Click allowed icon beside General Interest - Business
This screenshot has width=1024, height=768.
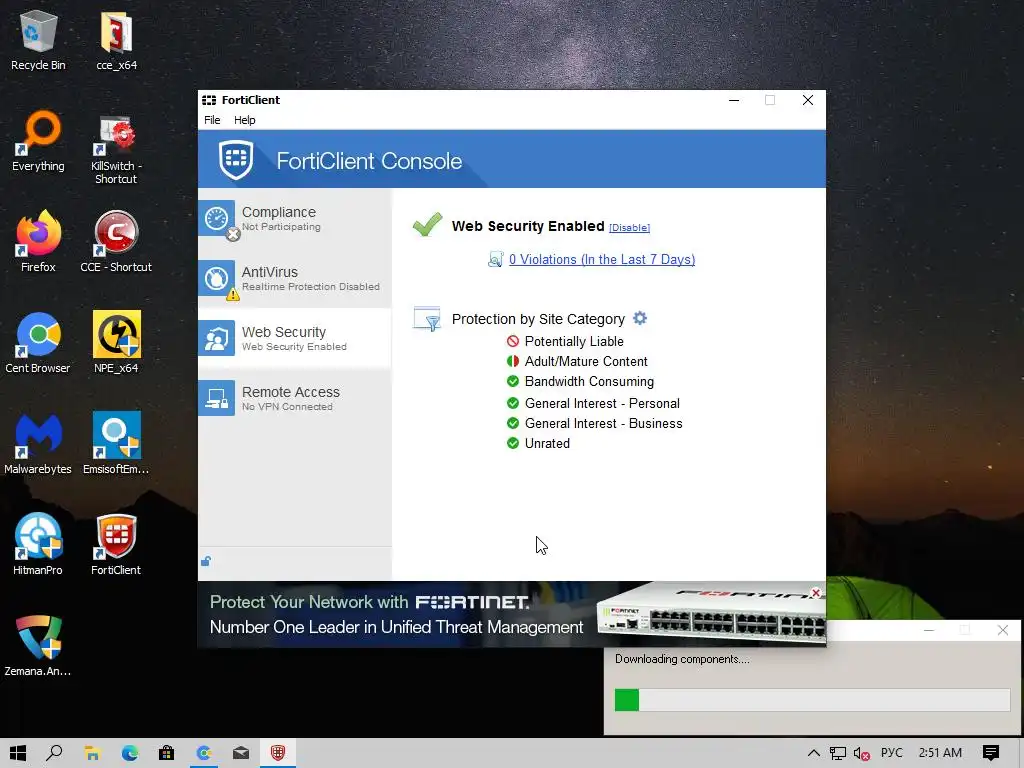click(513, 423)
